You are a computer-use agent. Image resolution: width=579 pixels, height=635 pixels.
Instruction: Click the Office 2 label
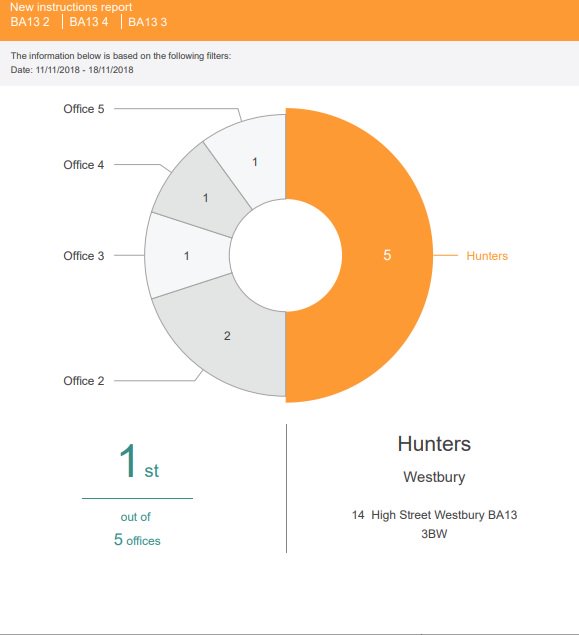[84, 381]
